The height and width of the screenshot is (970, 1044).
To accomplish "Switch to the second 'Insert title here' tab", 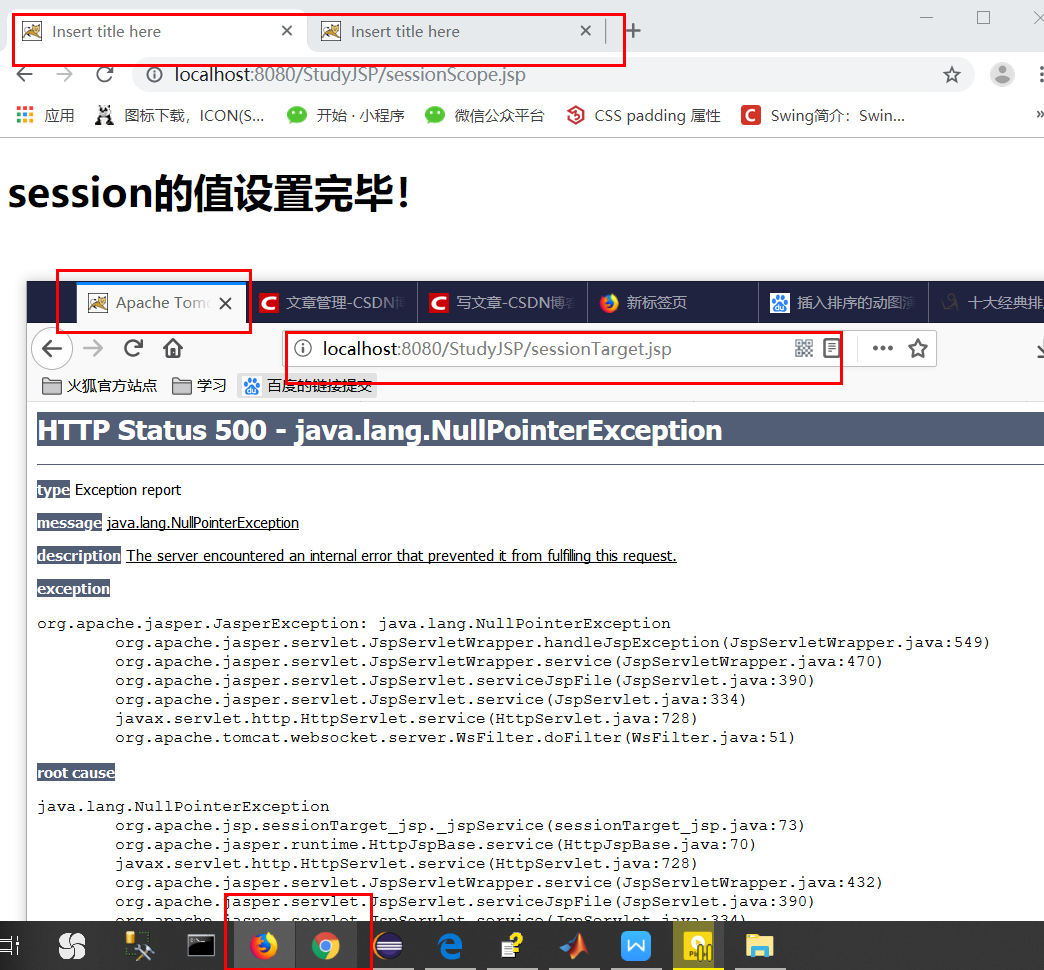I will (x=456, y=31).
